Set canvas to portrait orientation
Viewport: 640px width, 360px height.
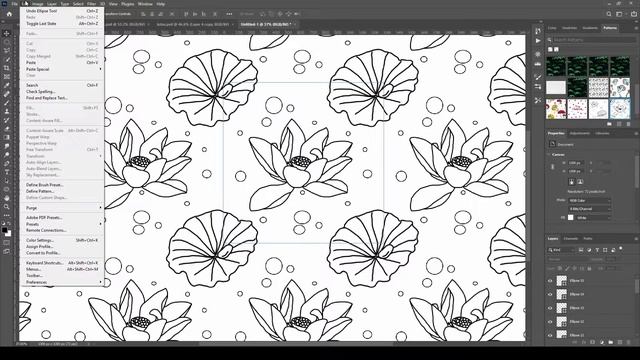pyautogui.click(x=571, y=182)
